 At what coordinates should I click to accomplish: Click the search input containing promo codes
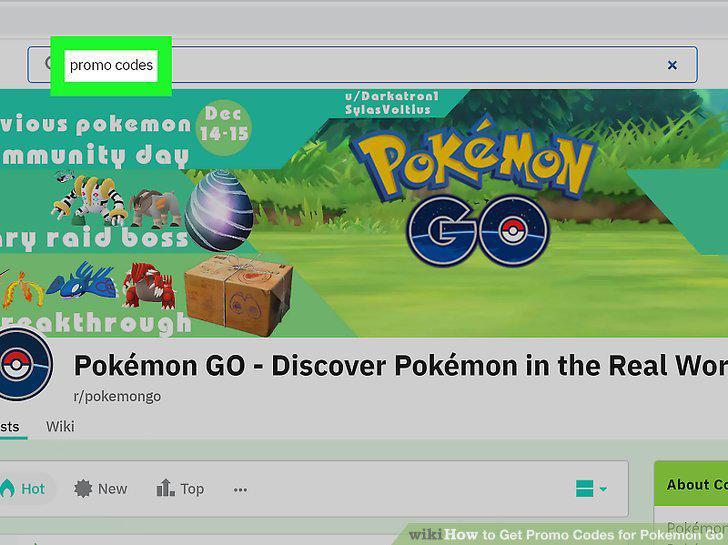(362, 65)
